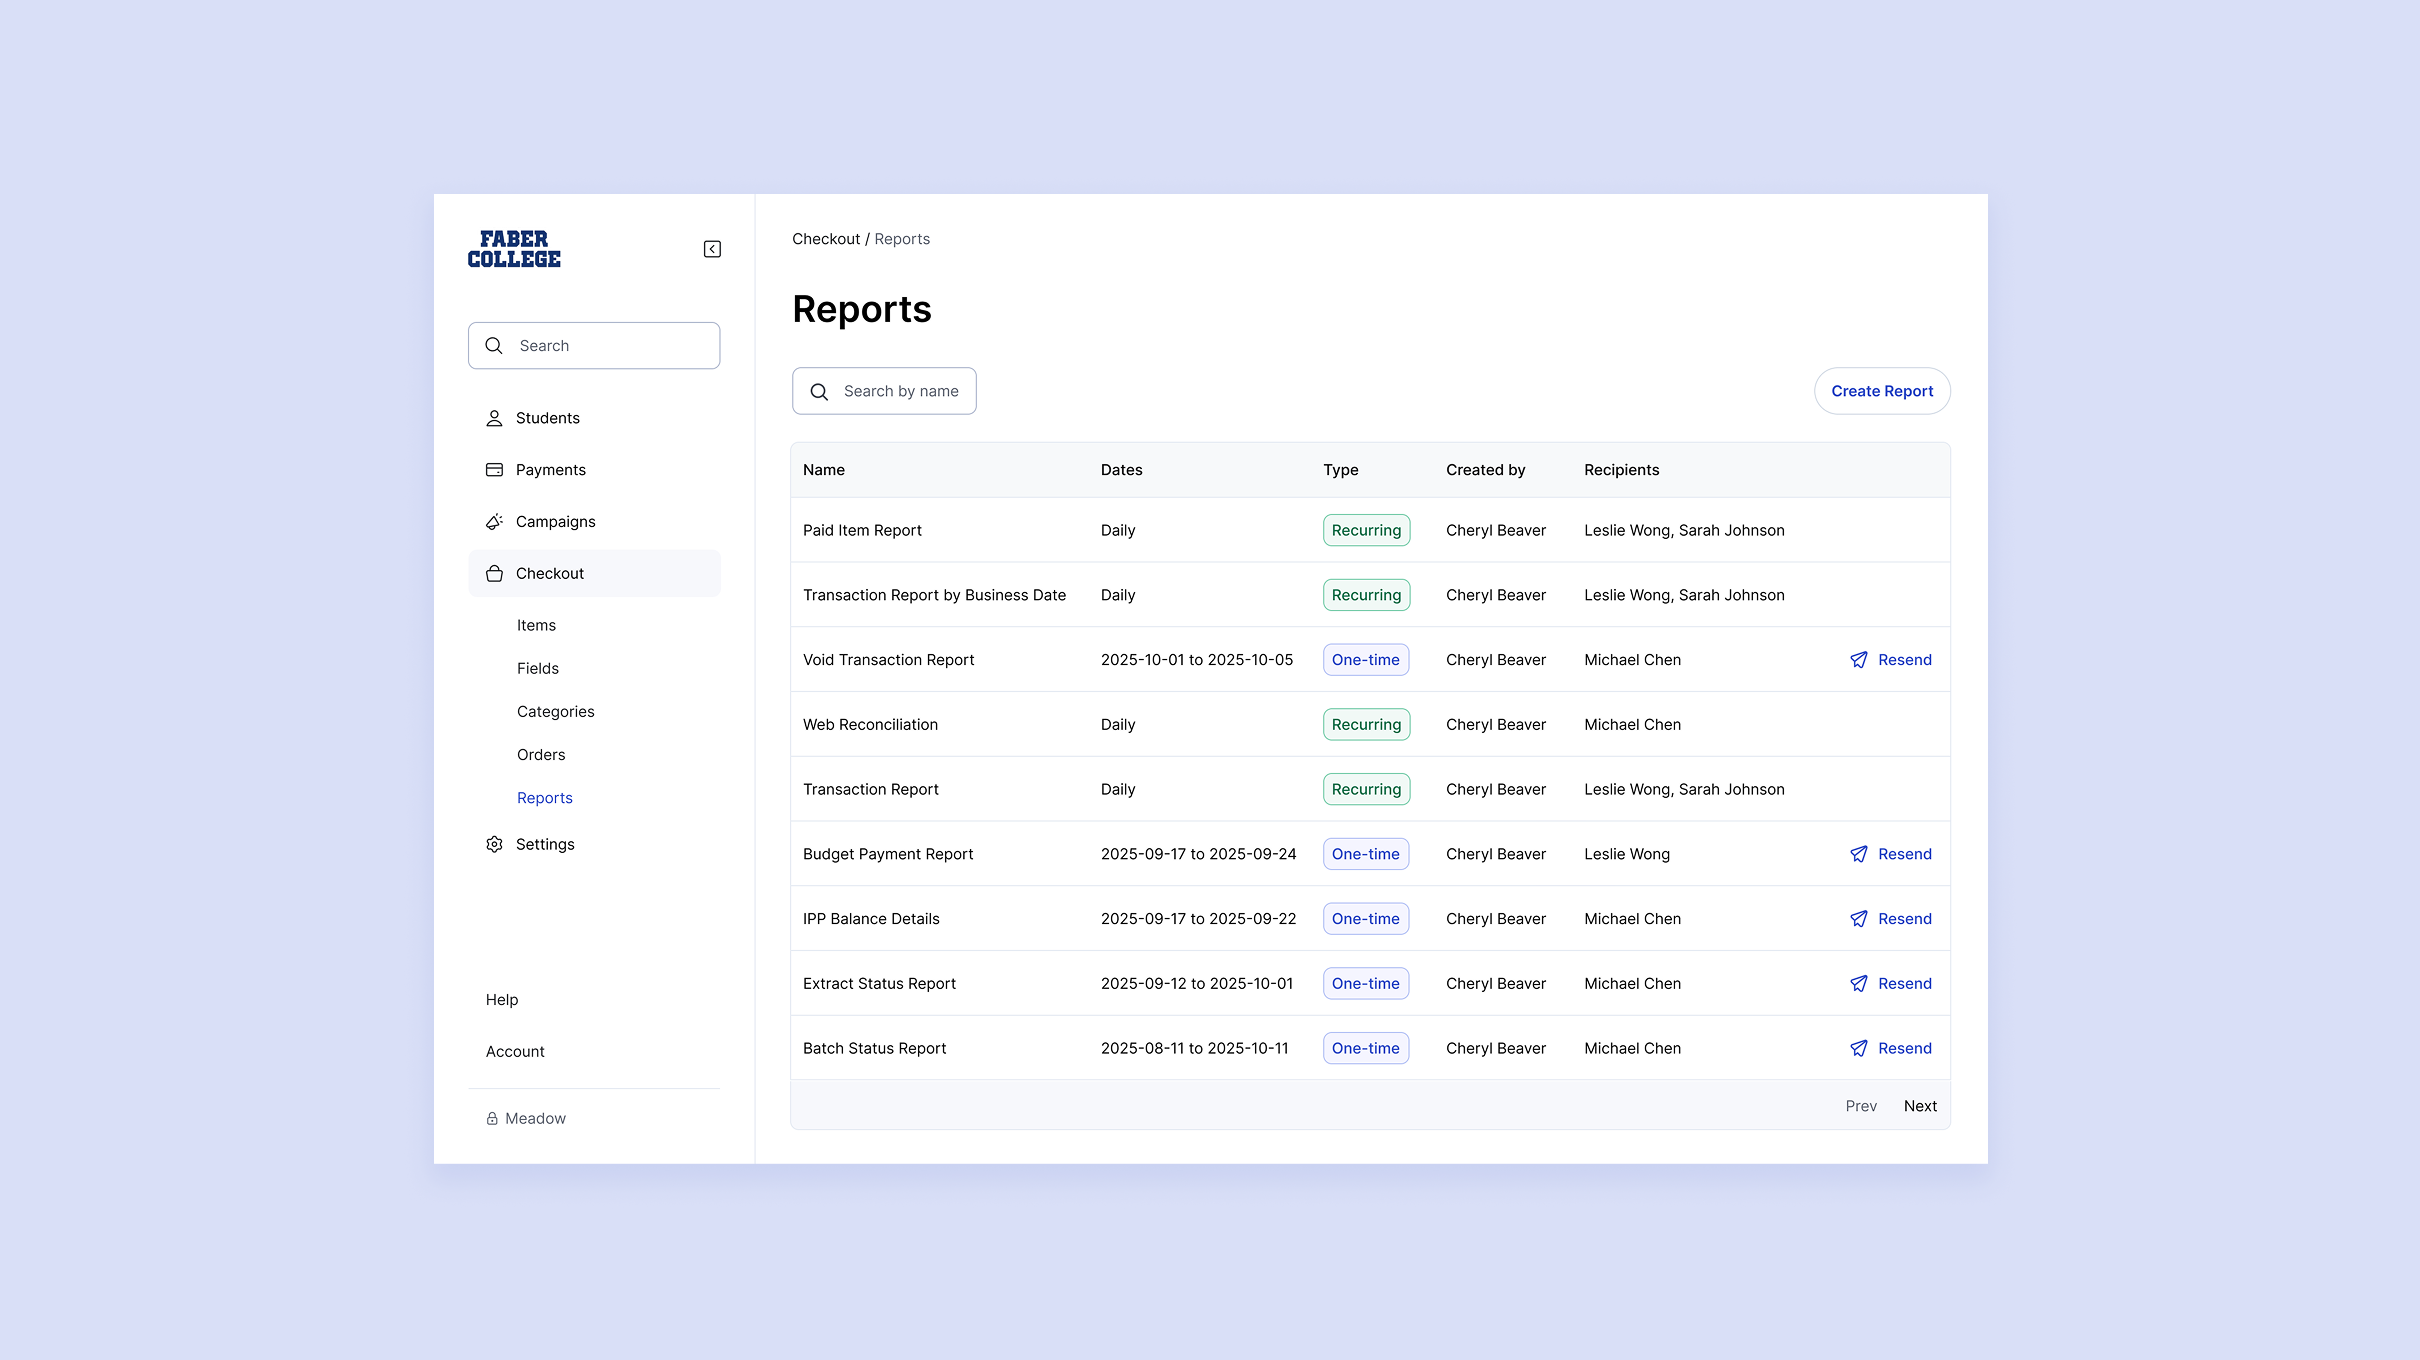The image size is (2420, 1360).
Task: Click the Checkout bag icon
Action: coord(494,574)
